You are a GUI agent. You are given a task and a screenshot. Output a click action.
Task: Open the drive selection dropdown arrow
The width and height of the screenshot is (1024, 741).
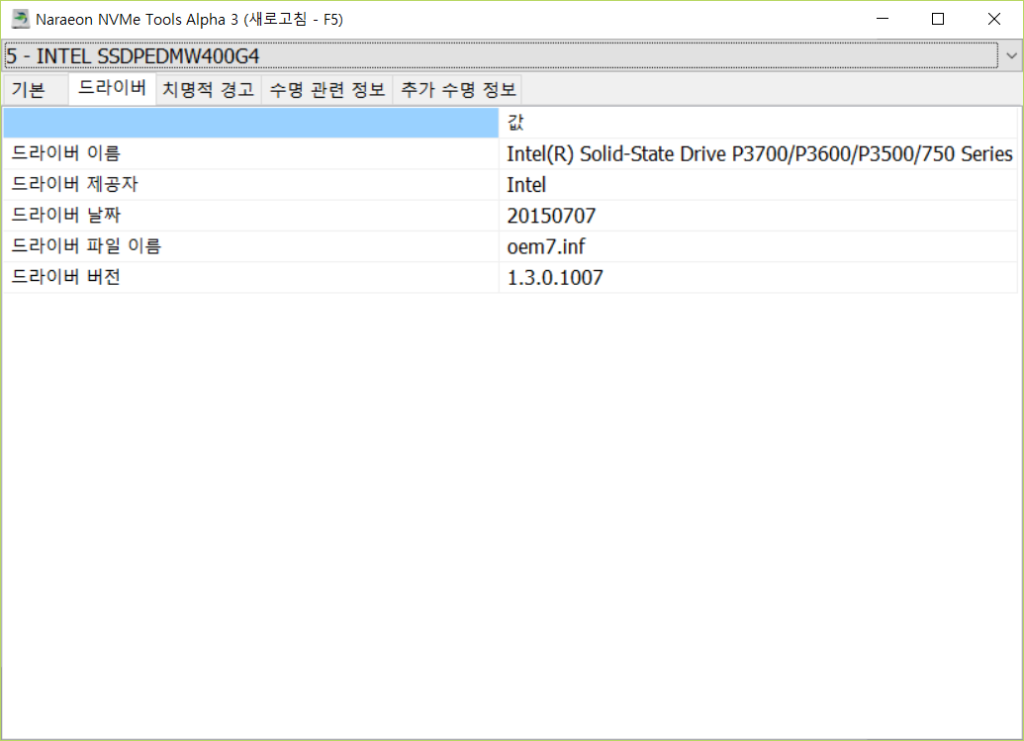point(1011,56)
